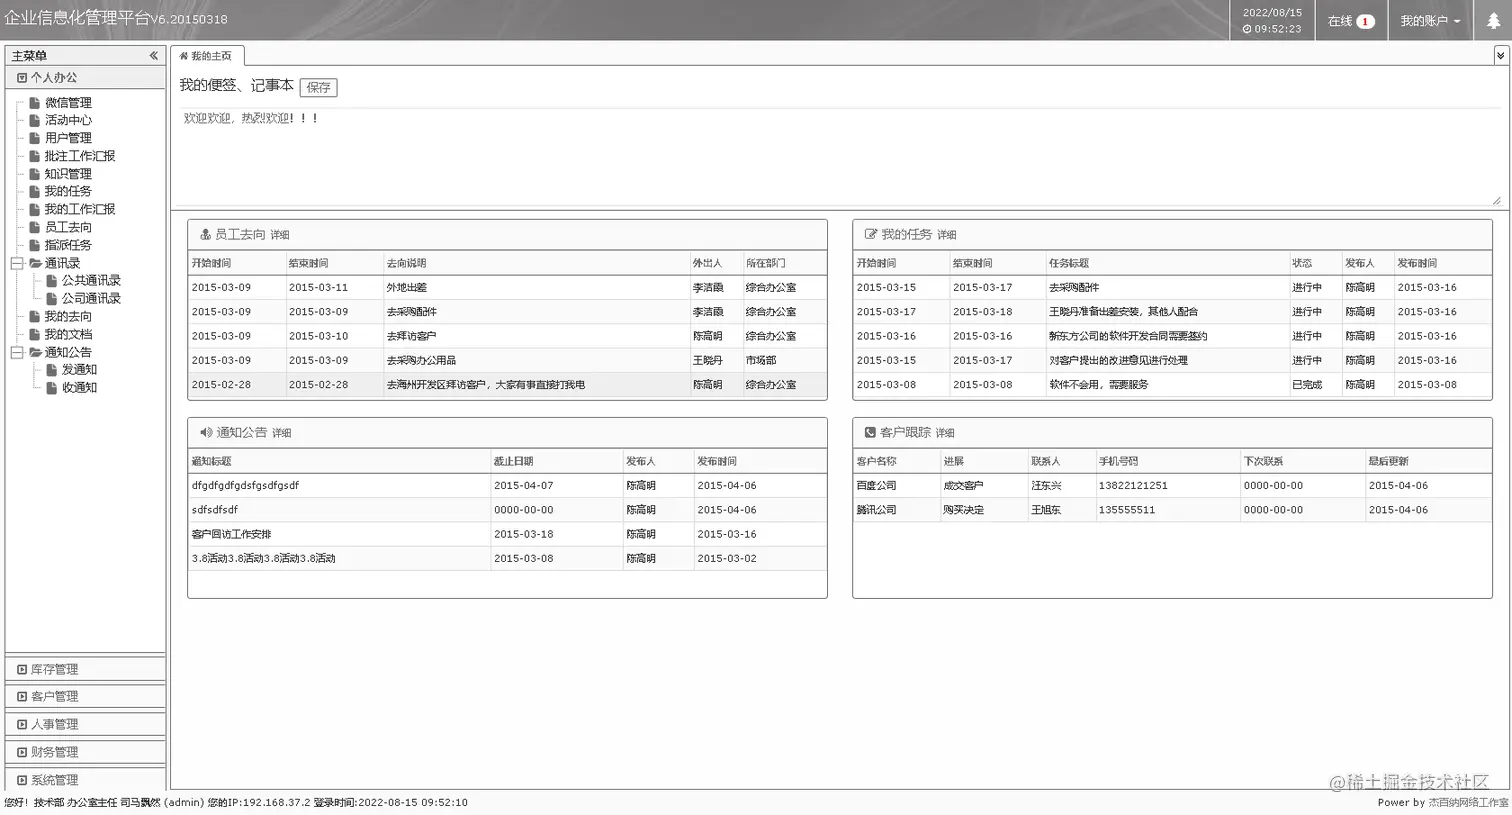Viewport: 1512px width, 815px height.
Task: Click the phone icon in 客户跟踪 panel header
Action: click(x=870, y=432)
